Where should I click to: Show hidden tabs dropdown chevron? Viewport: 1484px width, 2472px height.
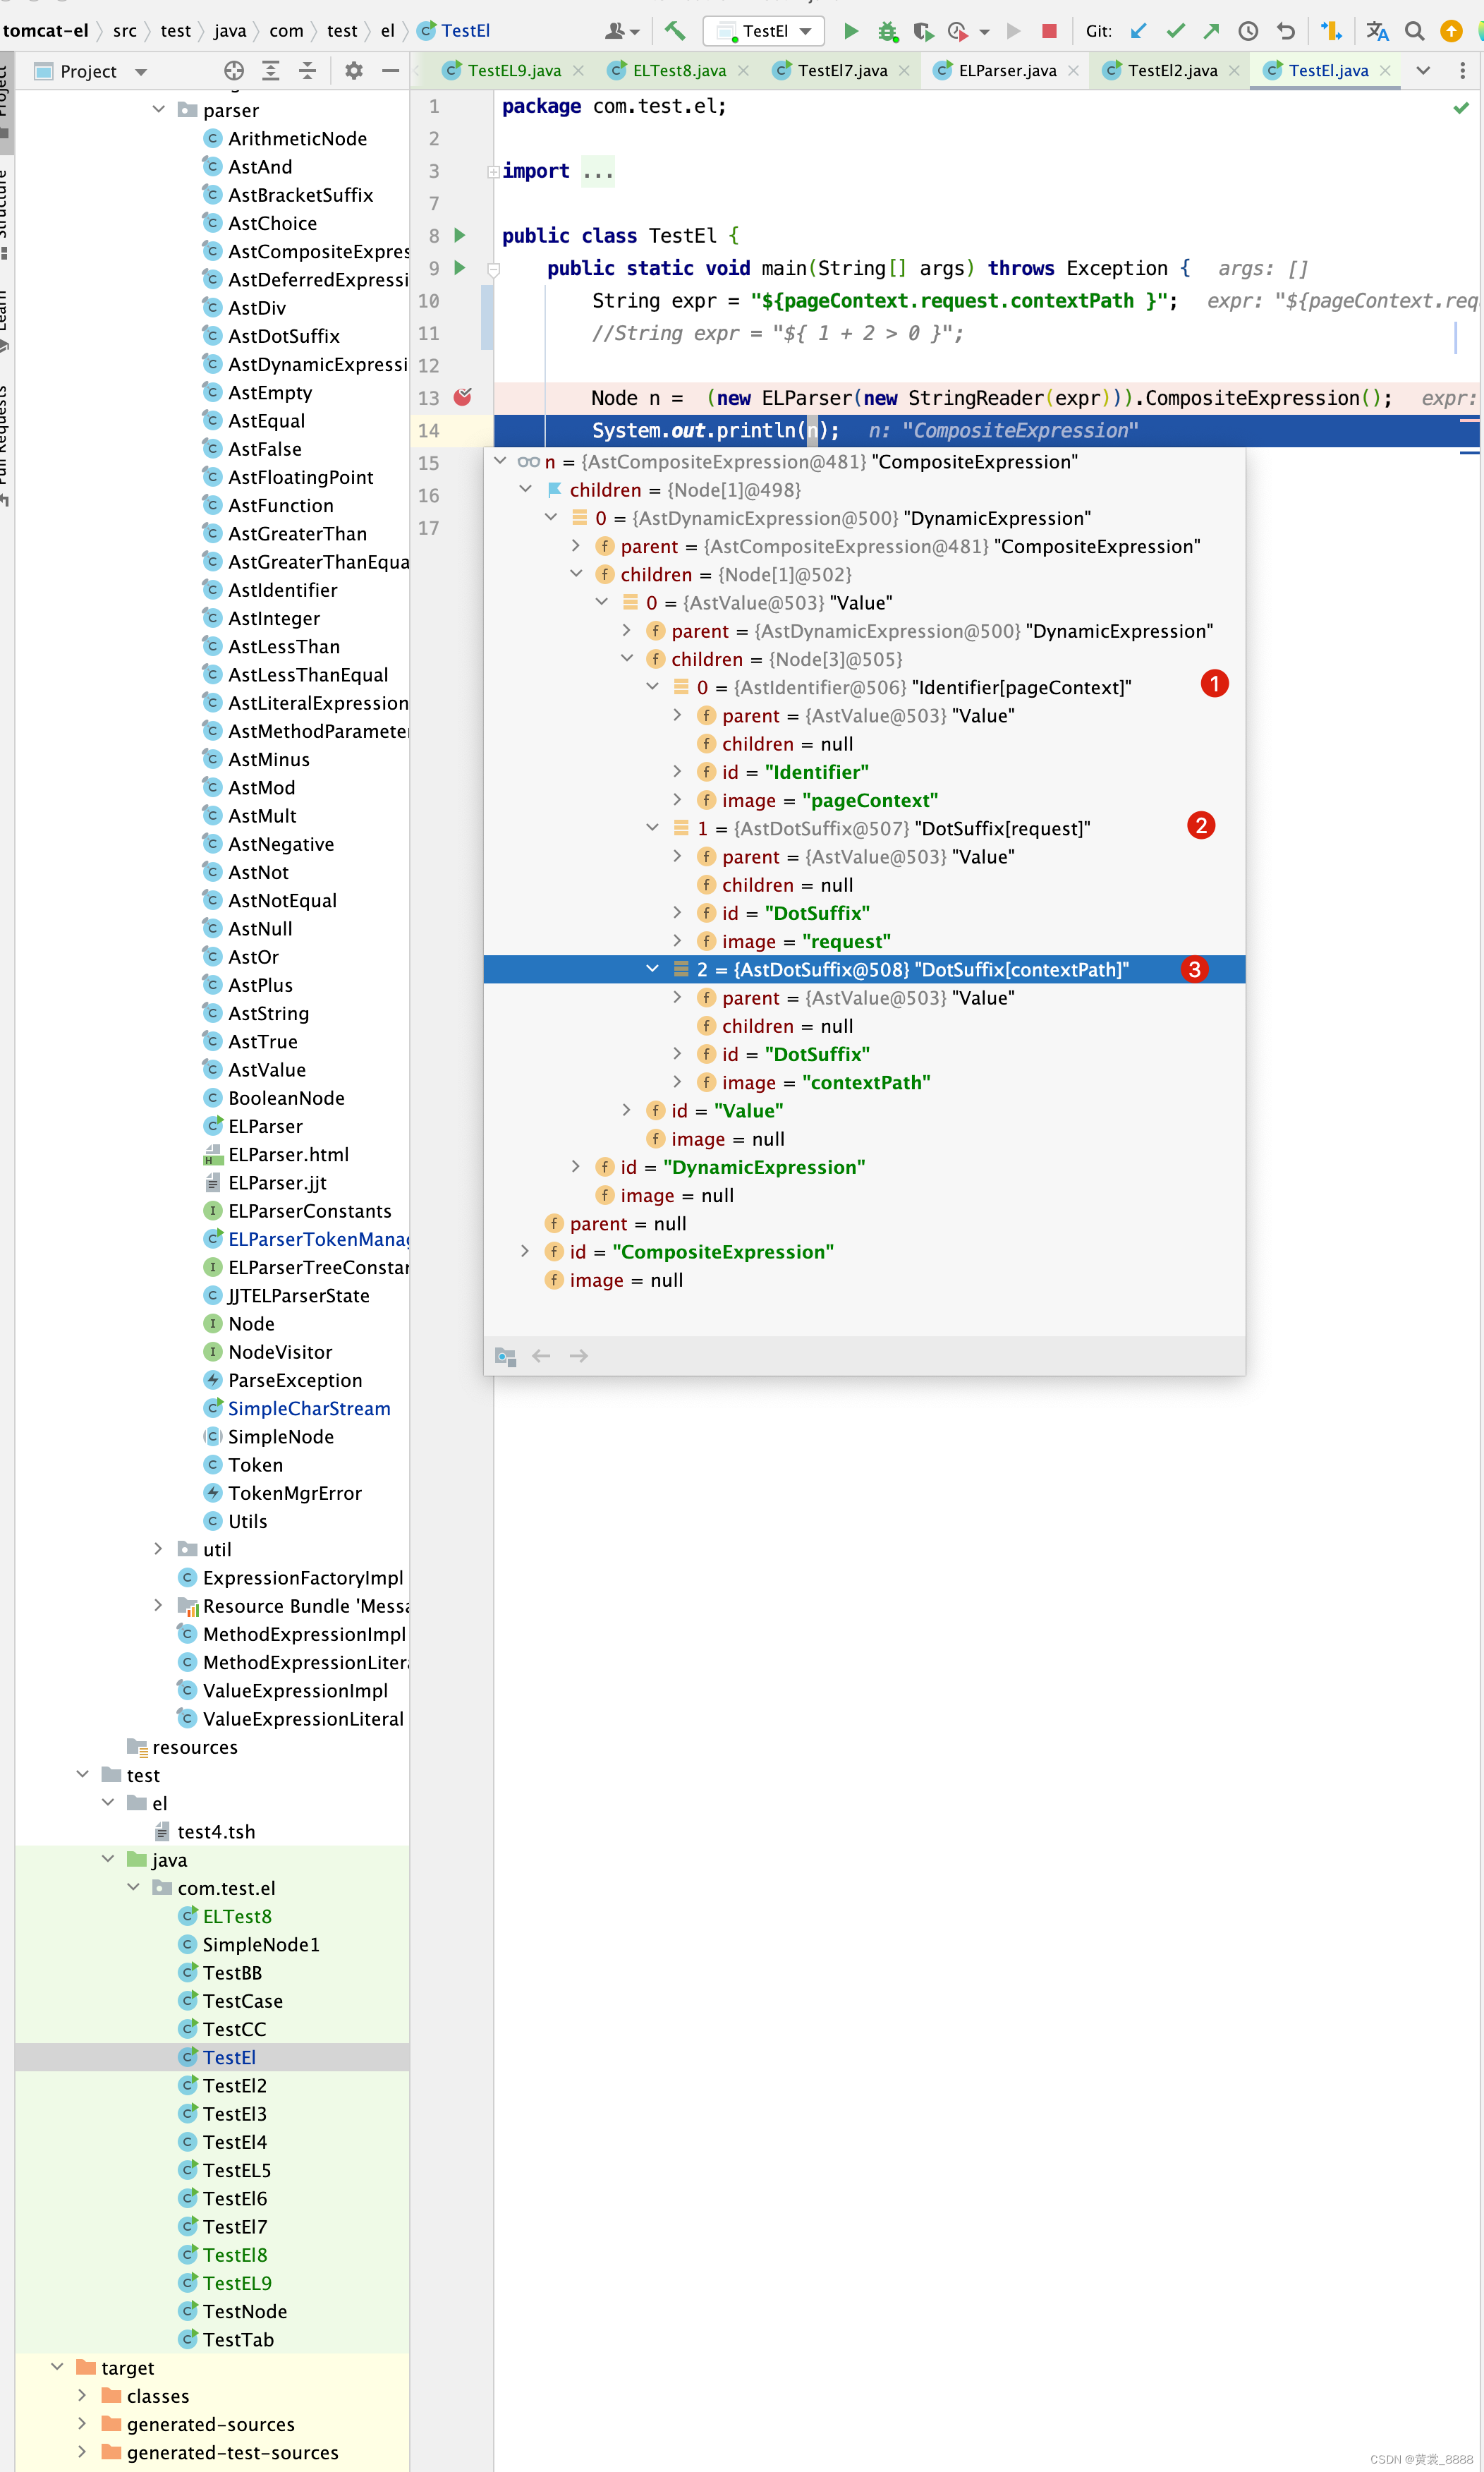point(1423,70)
